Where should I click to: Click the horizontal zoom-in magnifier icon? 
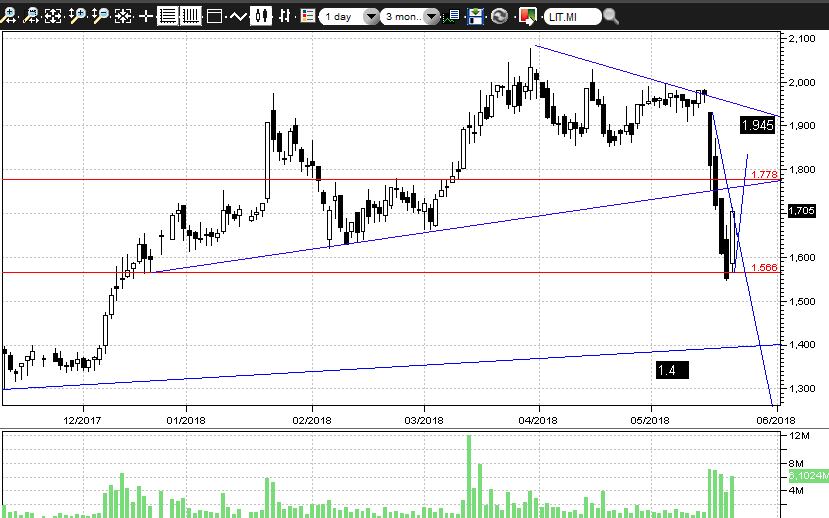(10, 16)
